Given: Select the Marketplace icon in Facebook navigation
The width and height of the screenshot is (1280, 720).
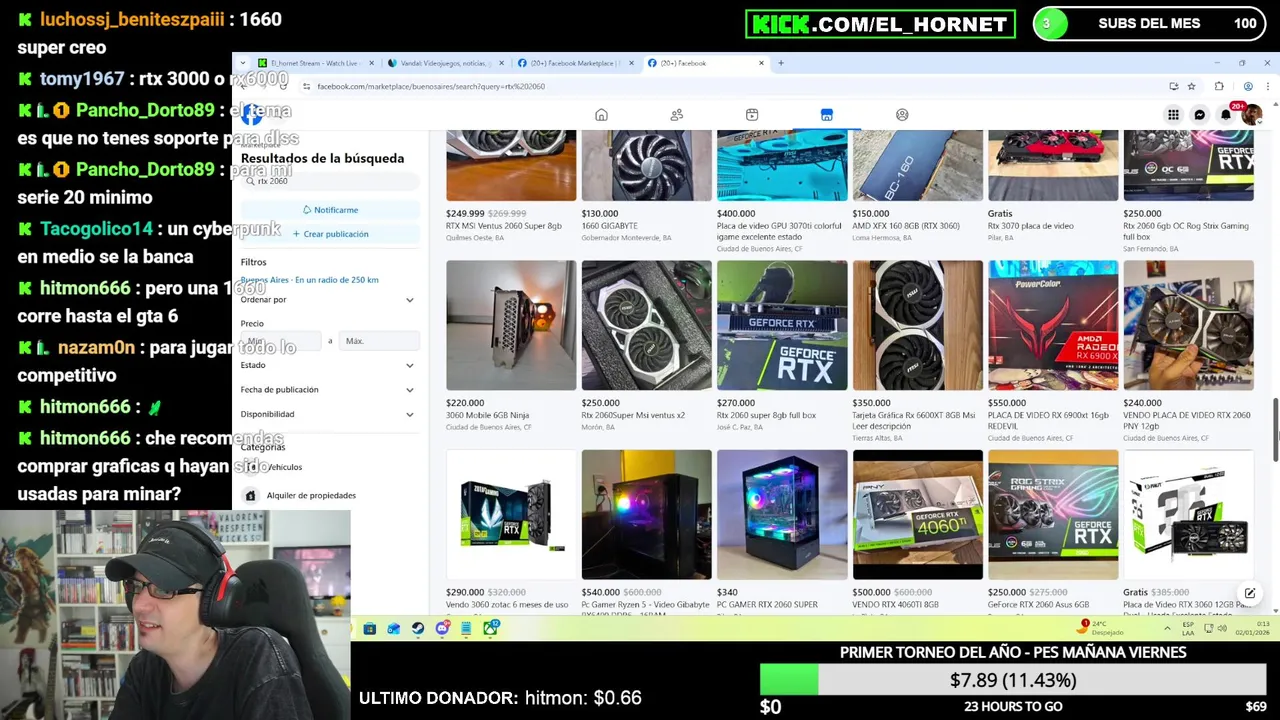Looking at the screenshot, I should (x=827, y=115).
